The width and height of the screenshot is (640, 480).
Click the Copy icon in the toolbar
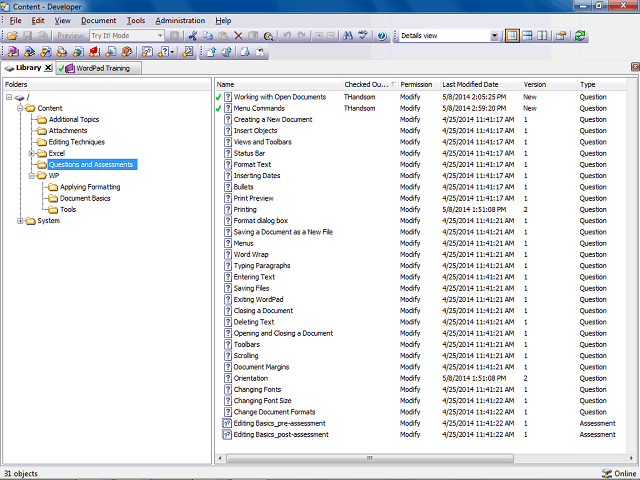(x=208, y=36)
